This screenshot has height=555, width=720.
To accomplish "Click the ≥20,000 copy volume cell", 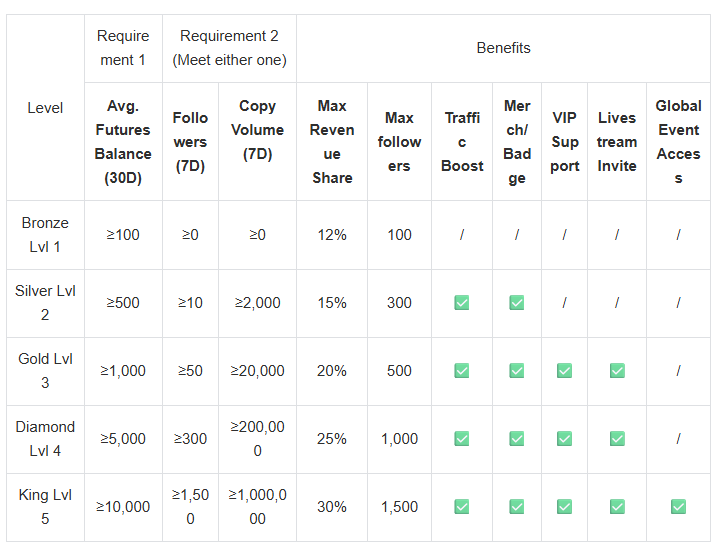I will coord(257,371).
